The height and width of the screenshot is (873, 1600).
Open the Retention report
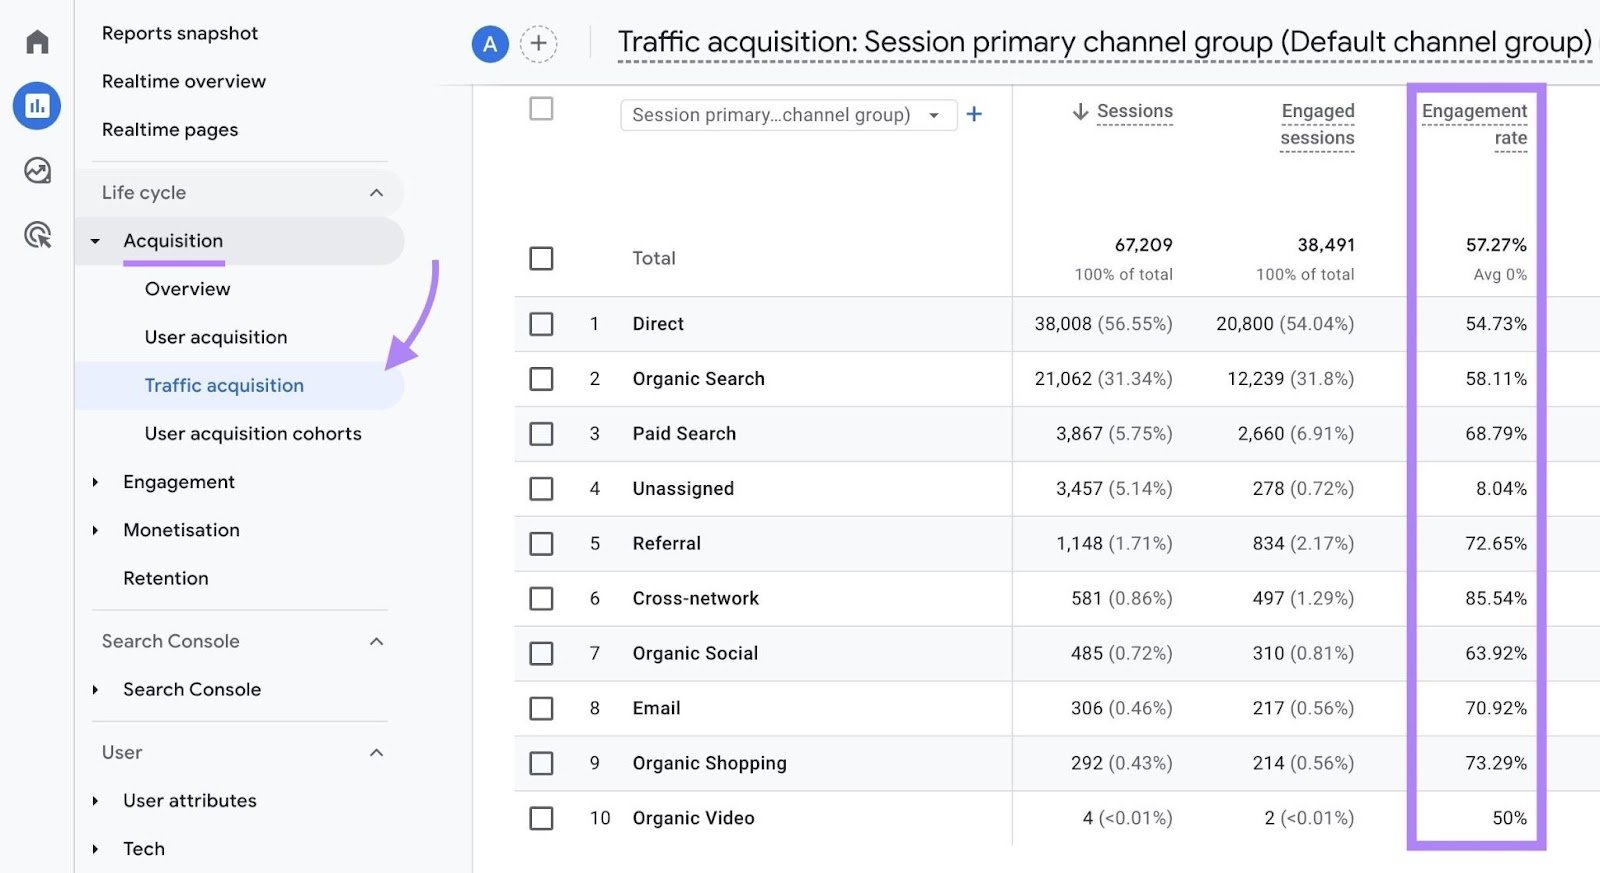tap(166, 578)
